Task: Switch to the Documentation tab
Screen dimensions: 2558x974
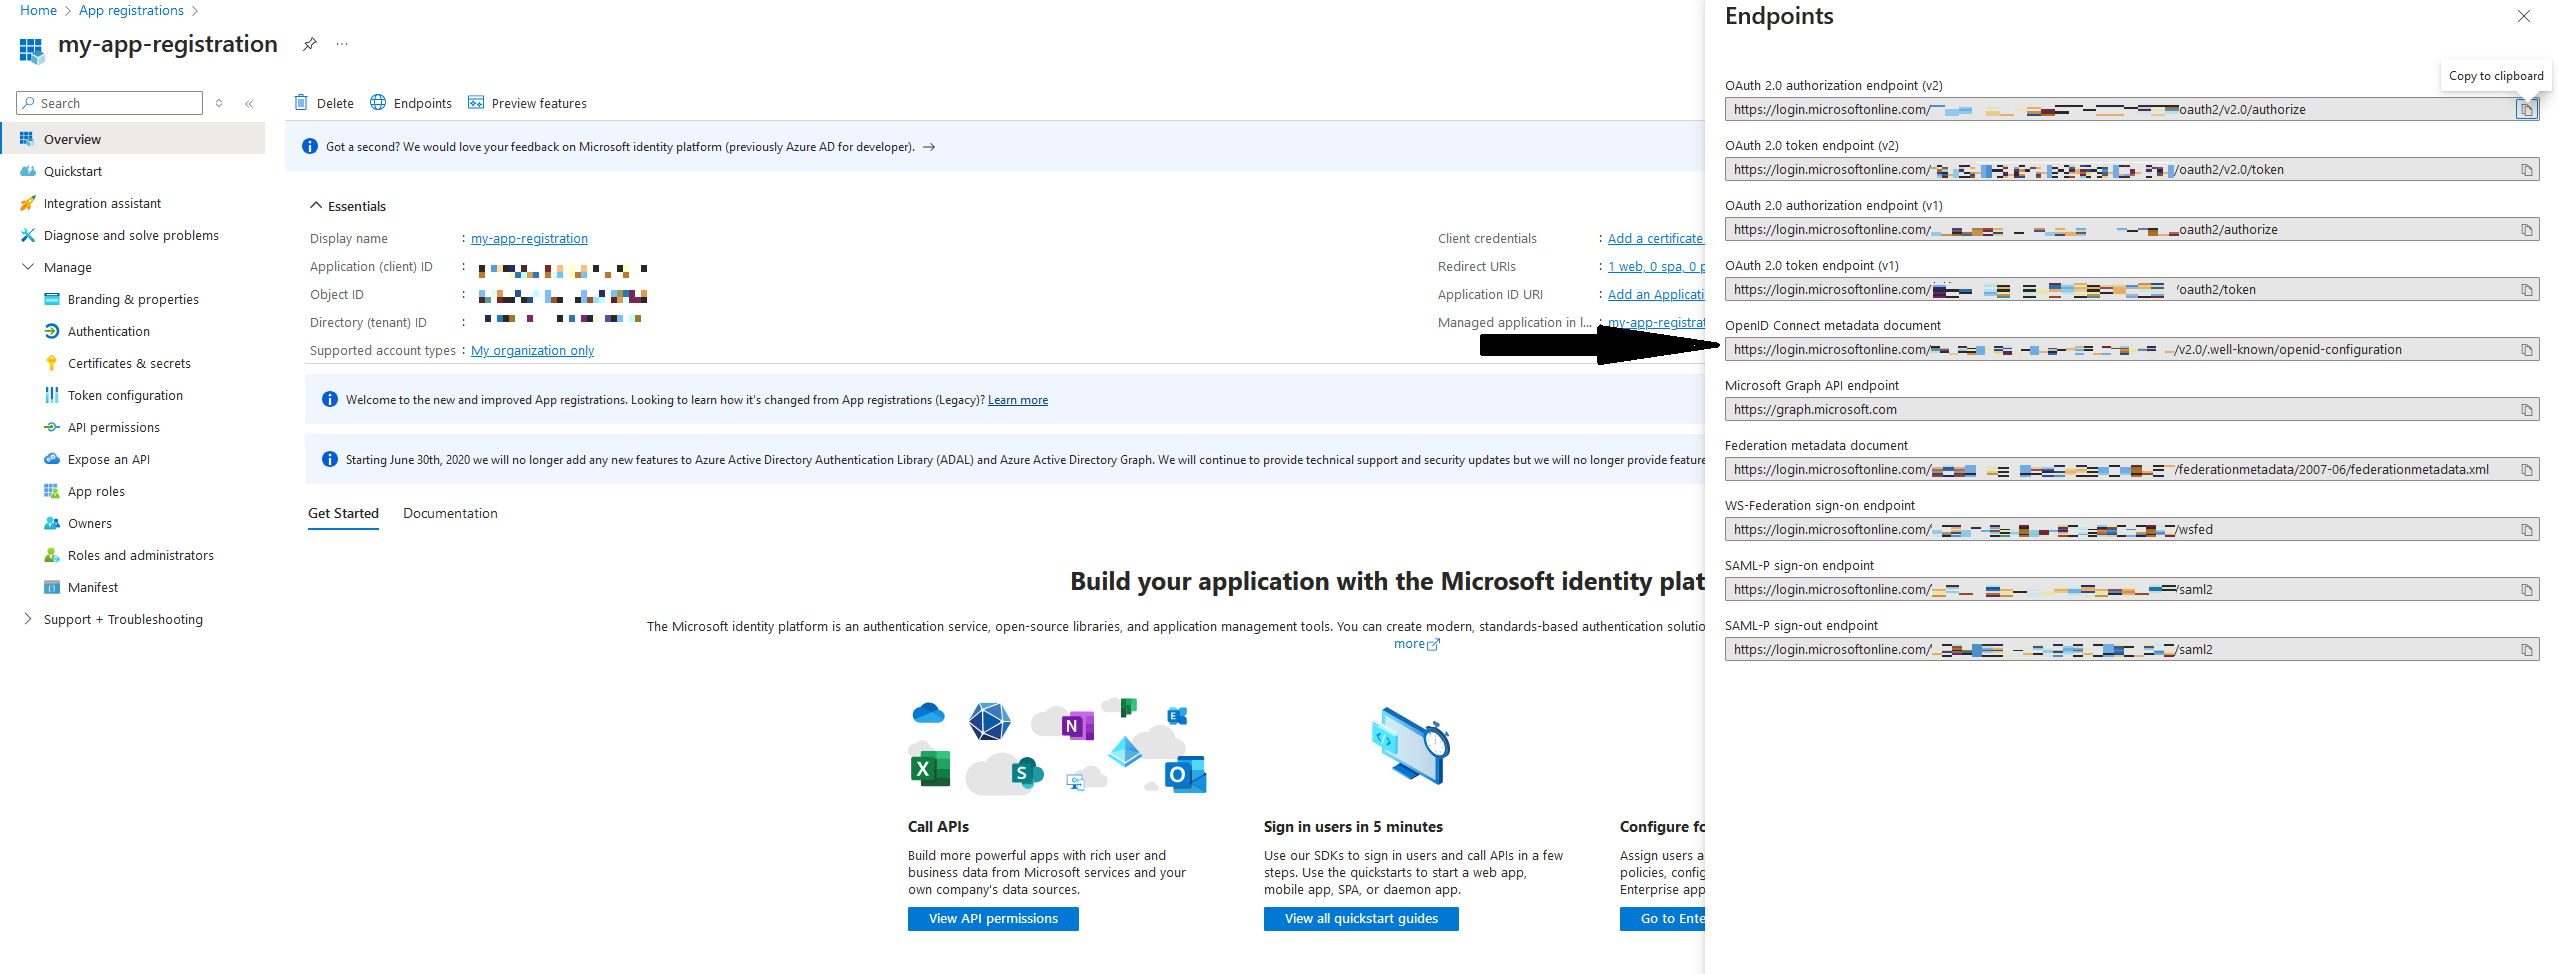Action: 450,513
